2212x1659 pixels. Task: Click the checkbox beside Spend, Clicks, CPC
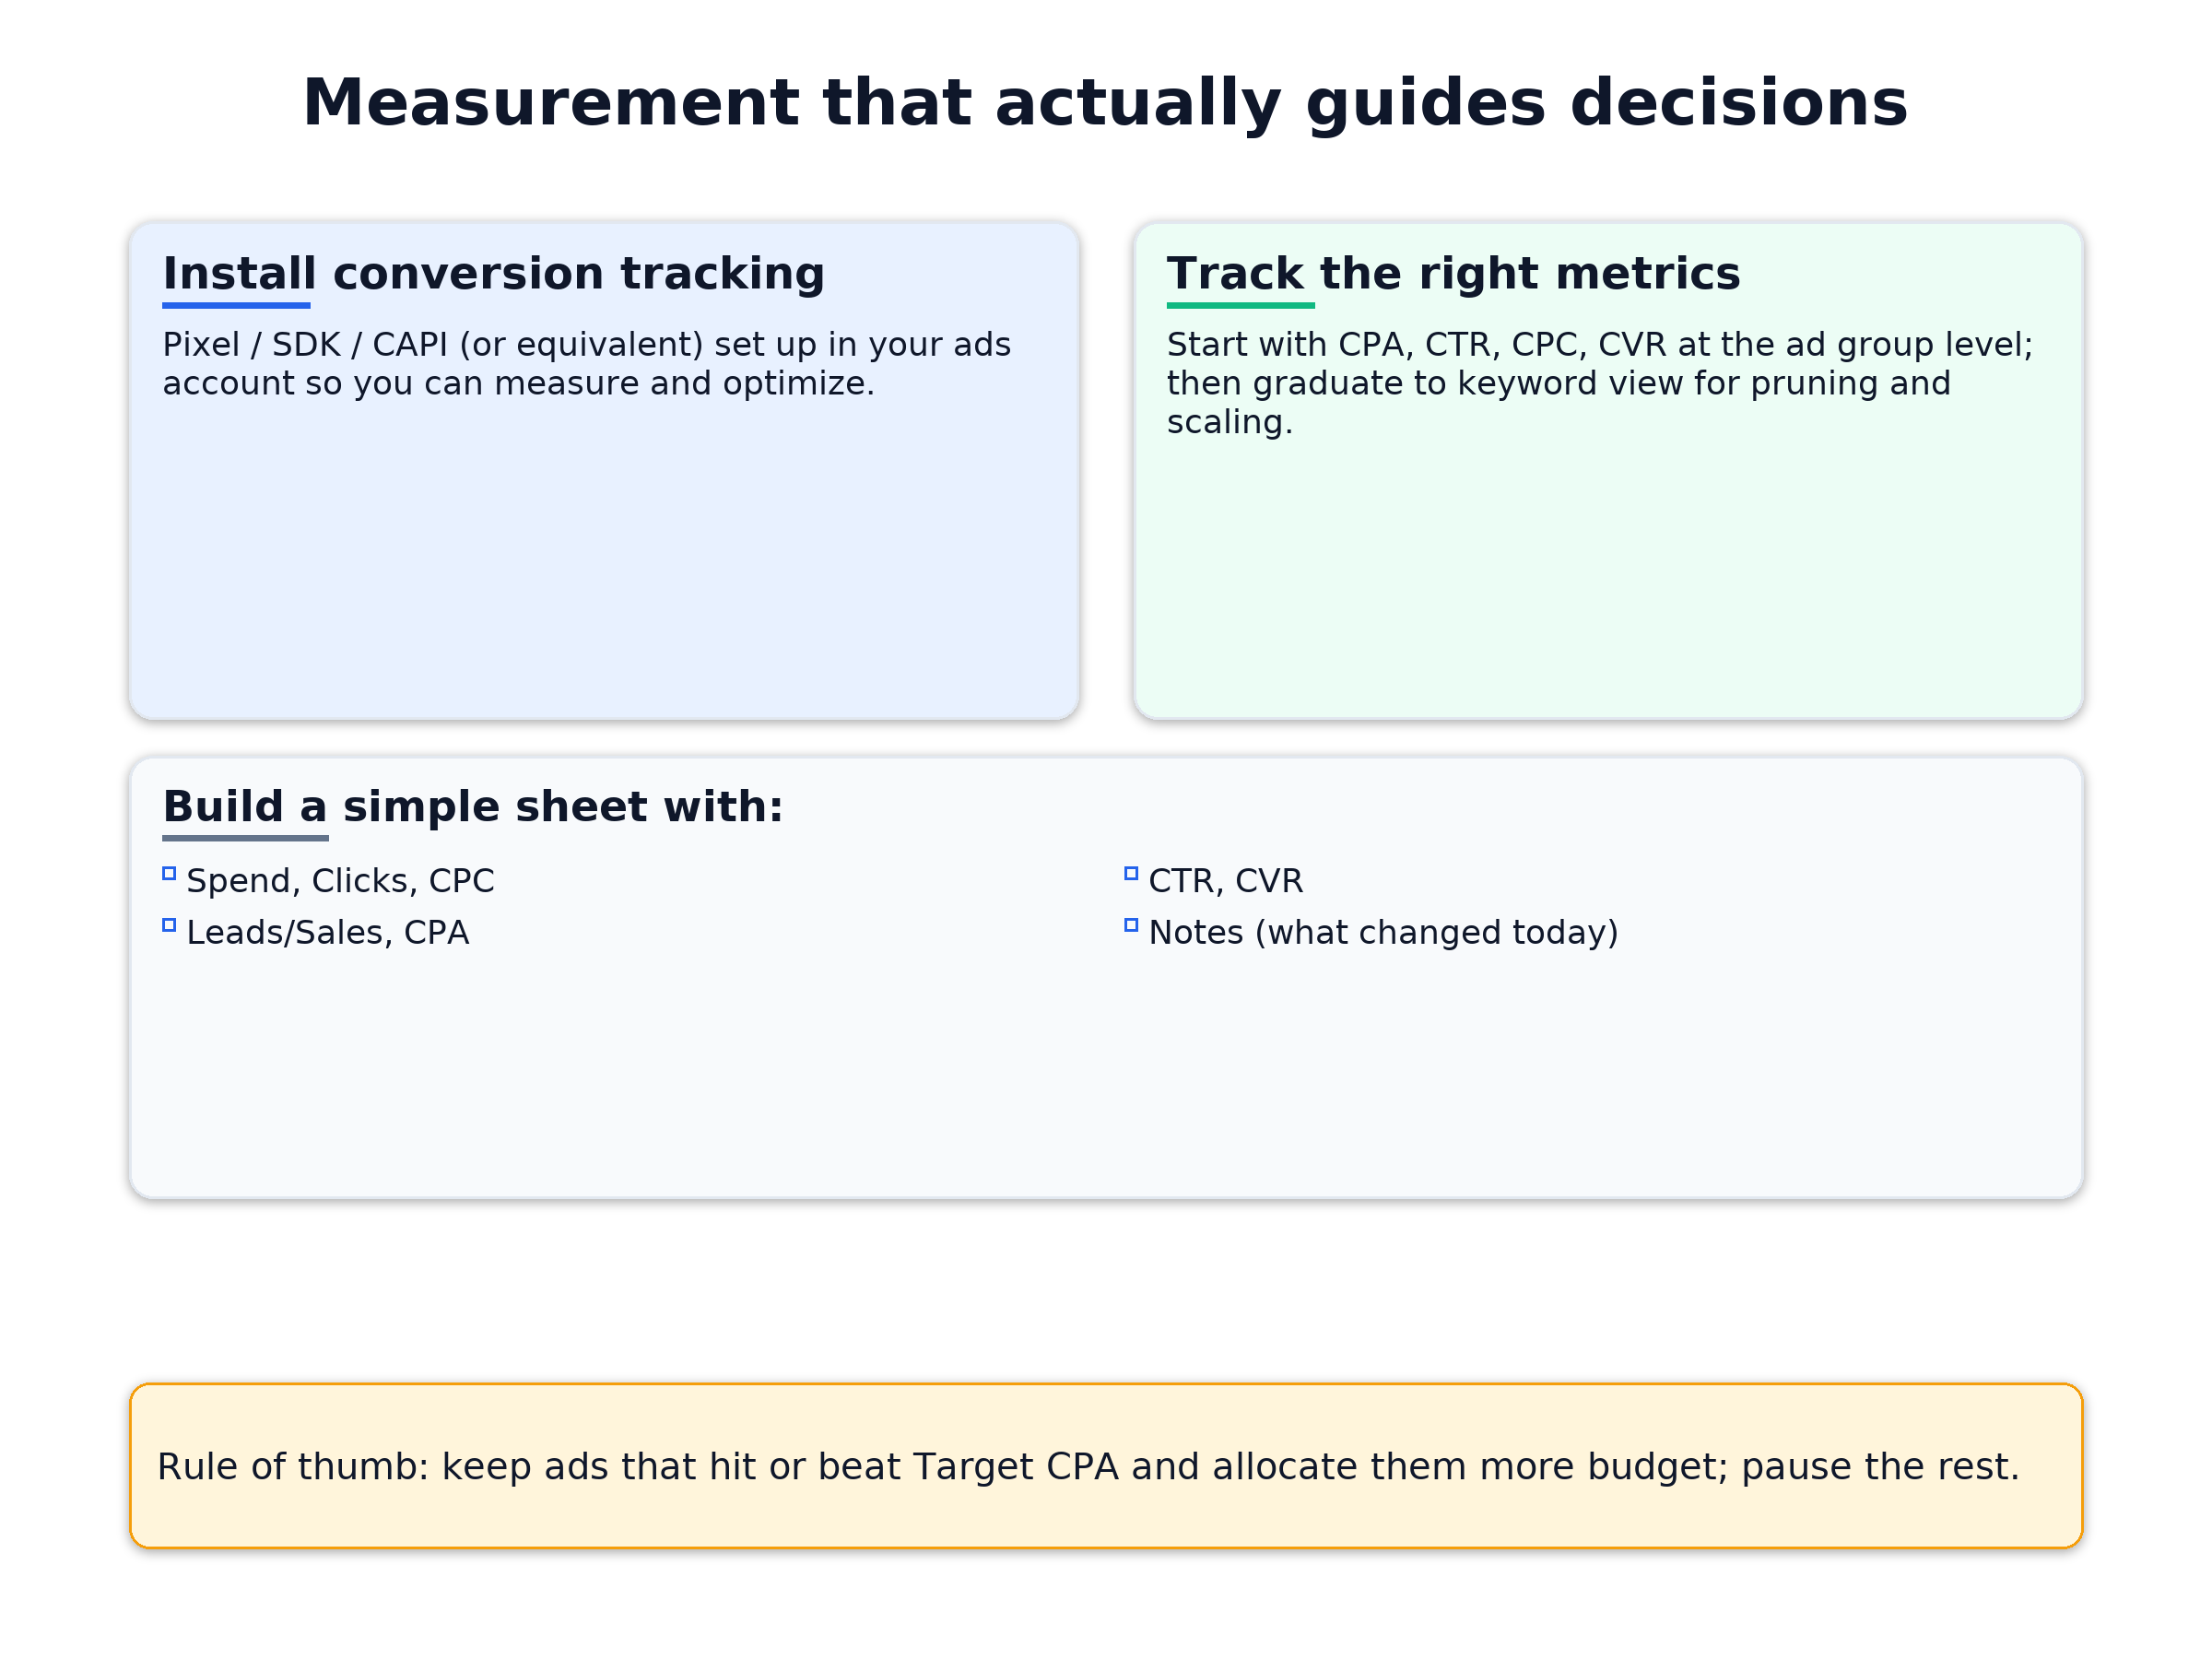click(x=169, y=873)
